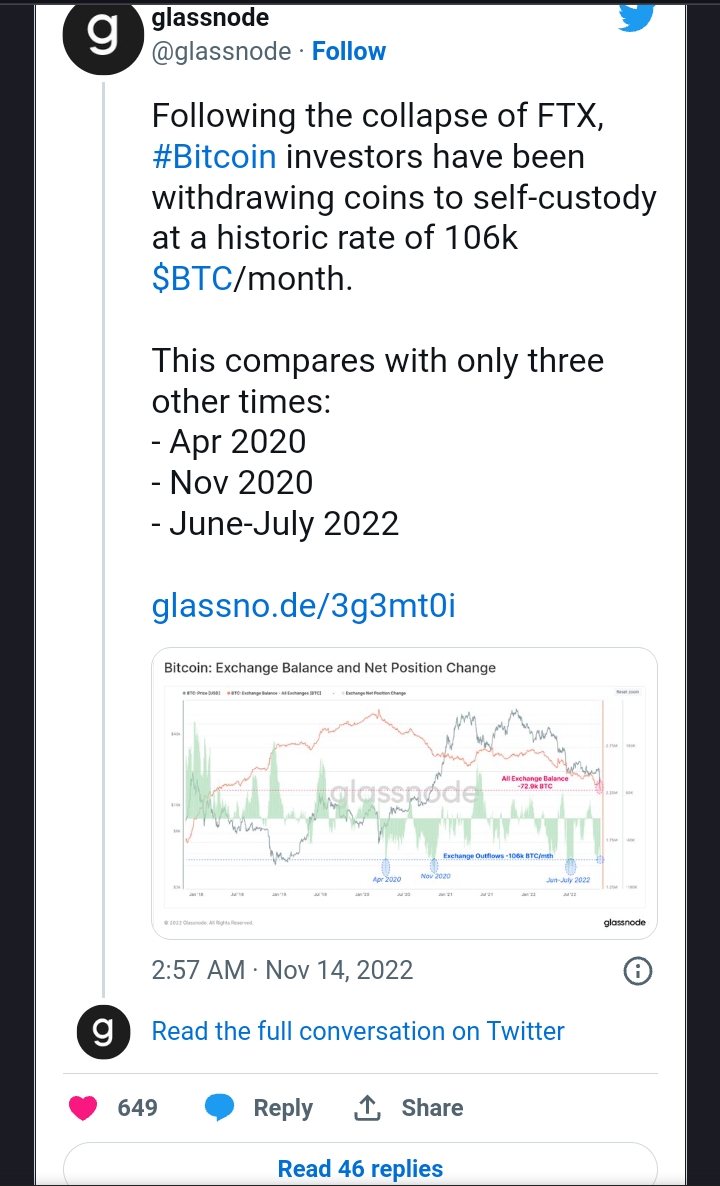Click the small glassnode avatar near conversation link

pyautogui.click(x=104, y=1032)
